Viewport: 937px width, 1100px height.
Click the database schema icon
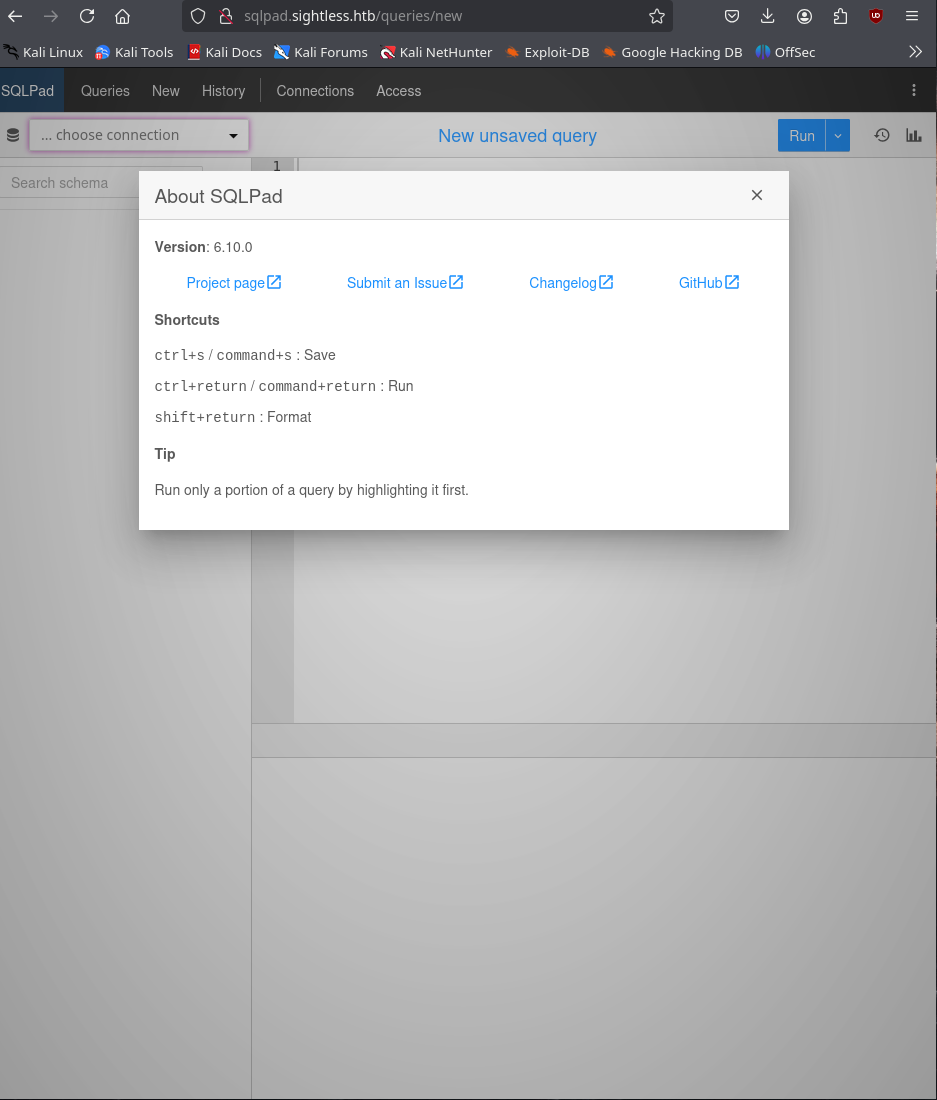[13, 135]
